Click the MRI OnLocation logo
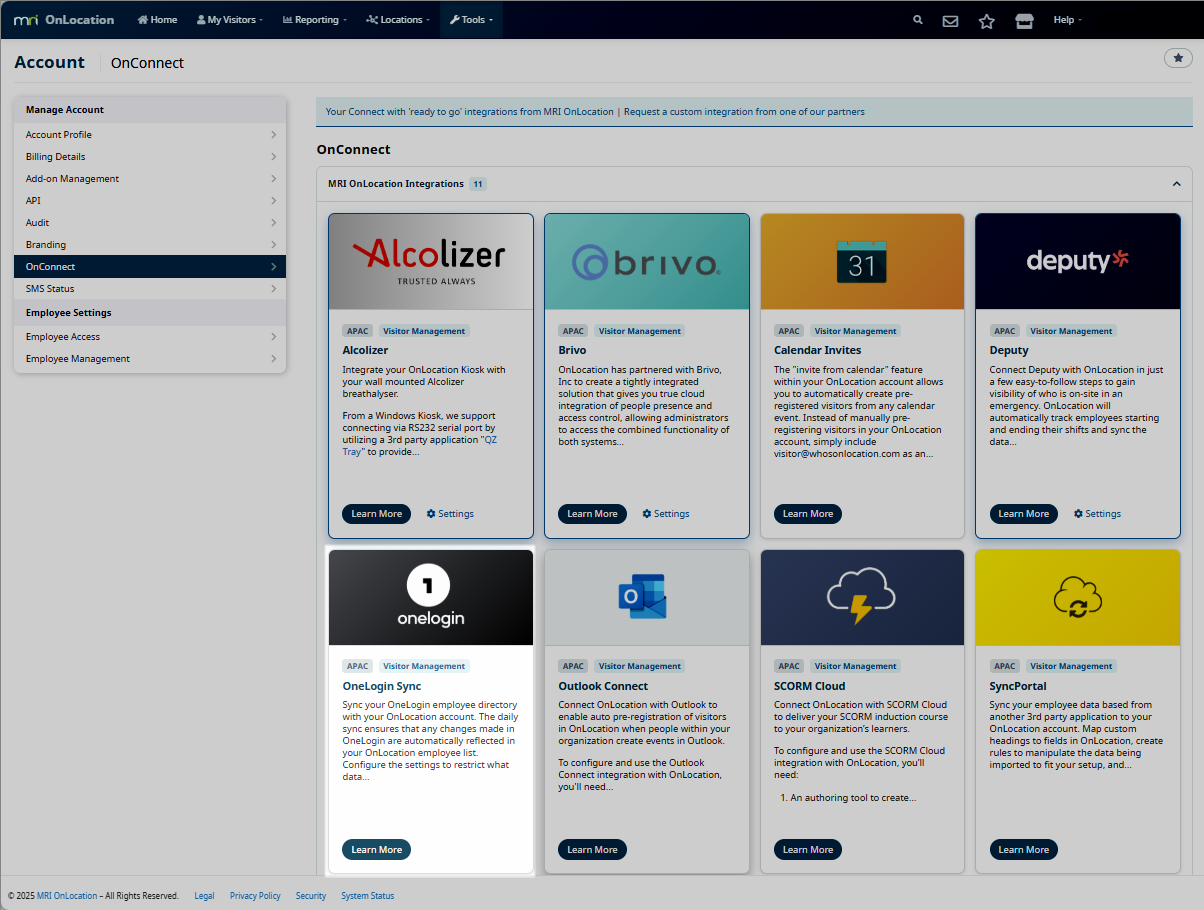The image size is (1204, 910). [64, 20]
